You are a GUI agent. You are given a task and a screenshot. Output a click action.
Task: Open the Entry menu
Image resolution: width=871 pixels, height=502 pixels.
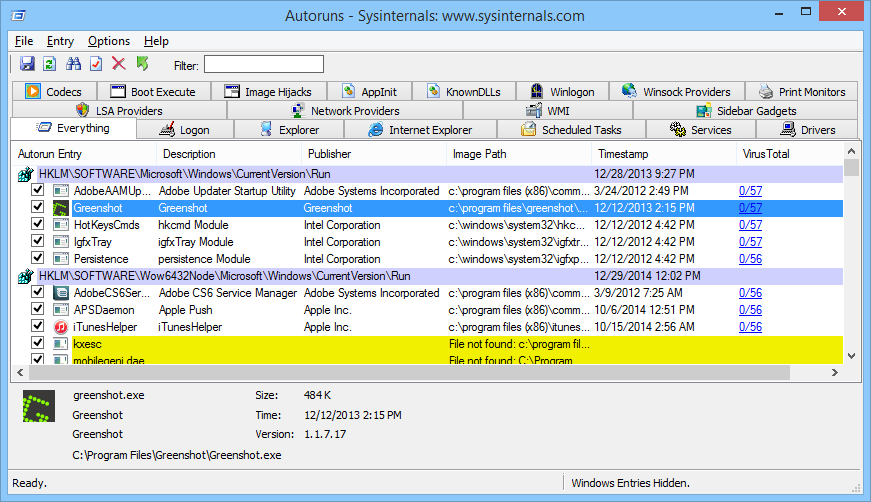[60, 41]
